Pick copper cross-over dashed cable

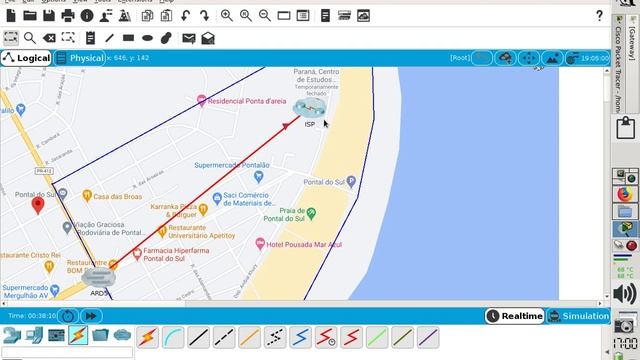[x=224, y=338]
